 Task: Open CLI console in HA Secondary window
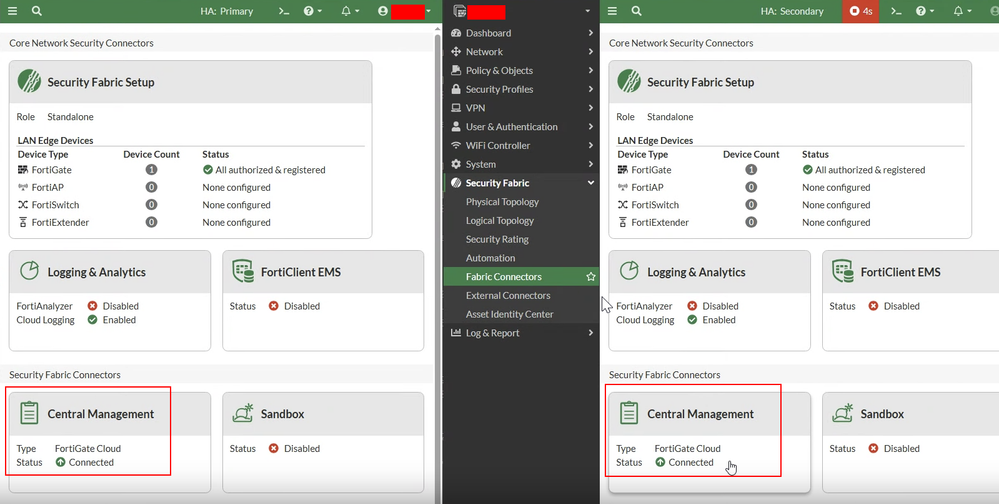(896, 11)
